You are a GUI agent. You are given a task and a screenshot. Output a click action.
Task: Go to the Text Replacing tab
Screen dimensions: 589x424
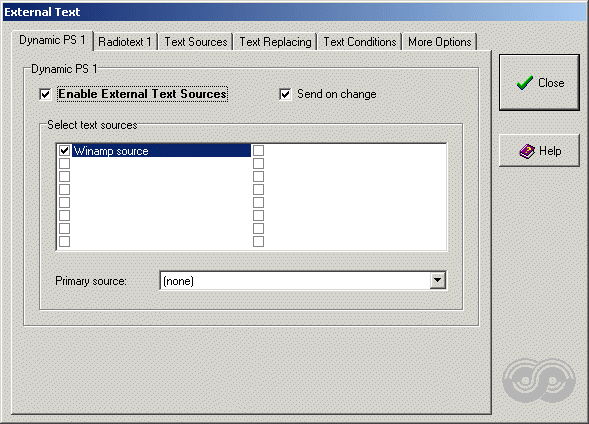click(275, 42)
